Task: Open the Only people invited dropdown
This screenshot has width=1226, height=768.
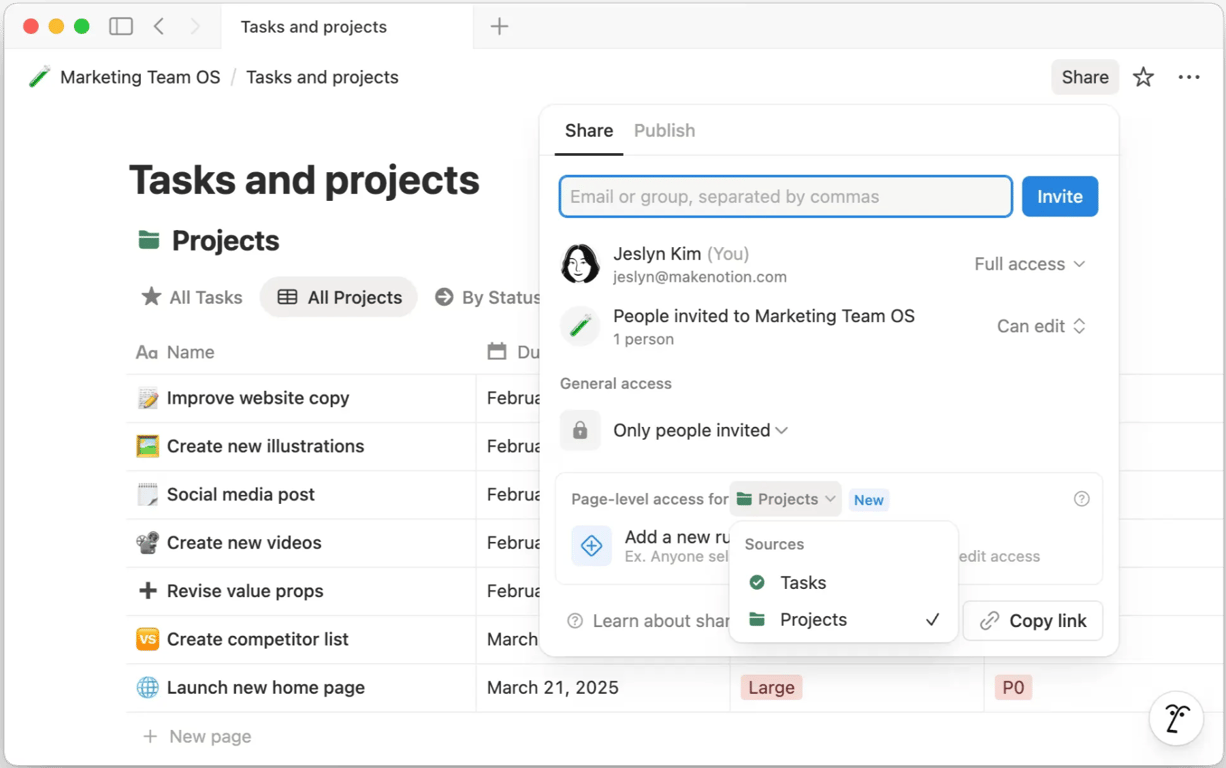Action: [700, 430]
